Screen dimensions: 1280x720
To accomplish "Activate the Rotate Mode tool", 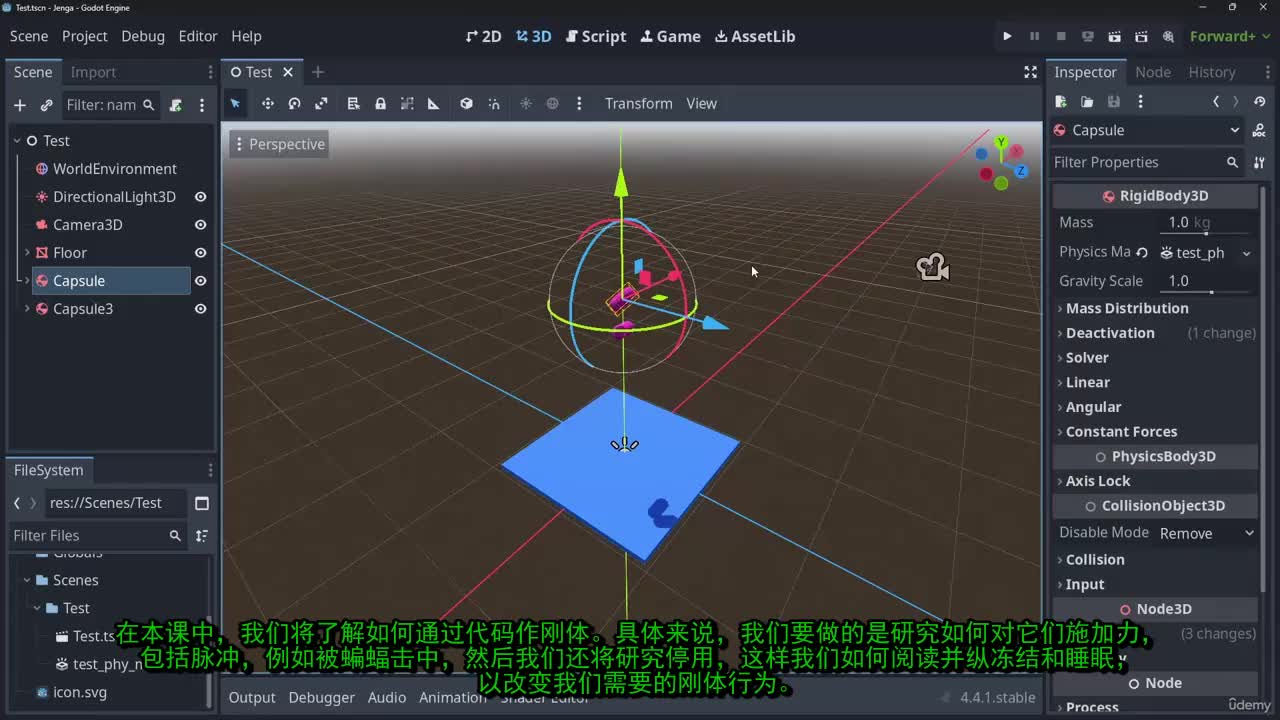I will pos(294,103).
